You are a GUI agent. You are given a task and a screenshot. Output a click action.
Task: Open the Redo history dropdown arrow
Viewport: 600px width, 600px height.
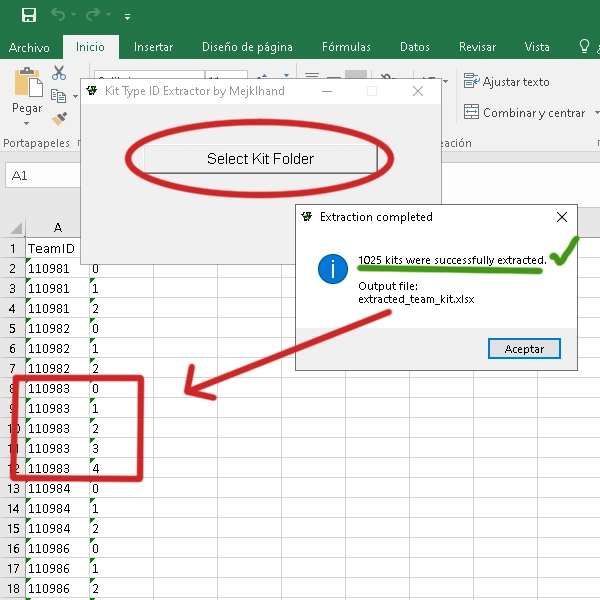pos(109,15)
